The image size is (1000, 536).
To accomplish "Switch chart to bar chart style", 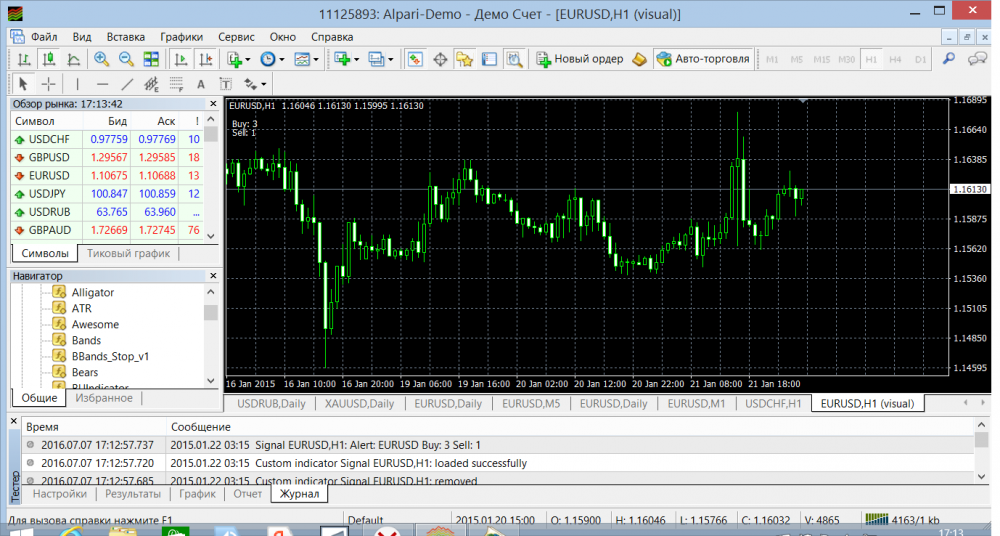I will pos(24,59).
